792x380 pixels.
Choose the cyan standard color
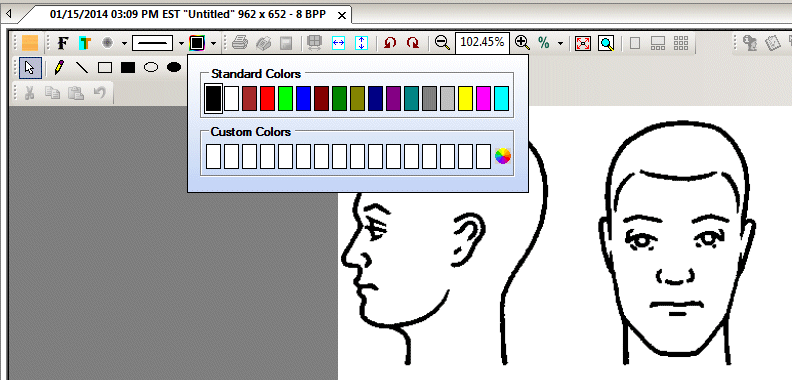pos(502,98)
